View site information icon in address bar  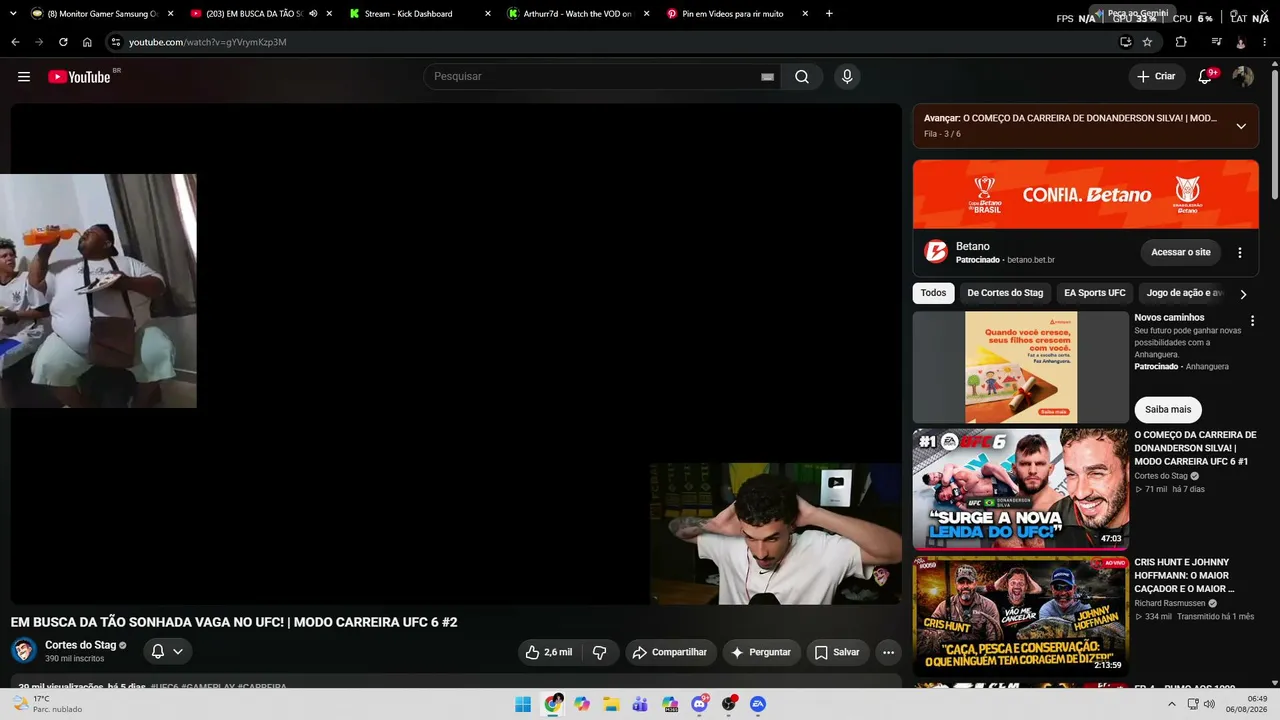click(116, 42)
